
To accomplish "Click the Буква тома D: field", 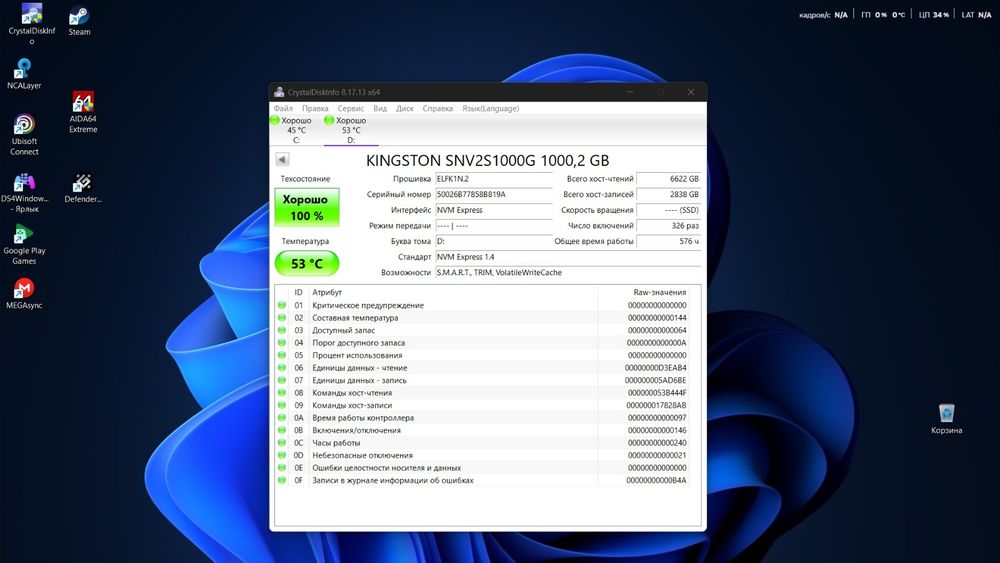I will point(494,241).
